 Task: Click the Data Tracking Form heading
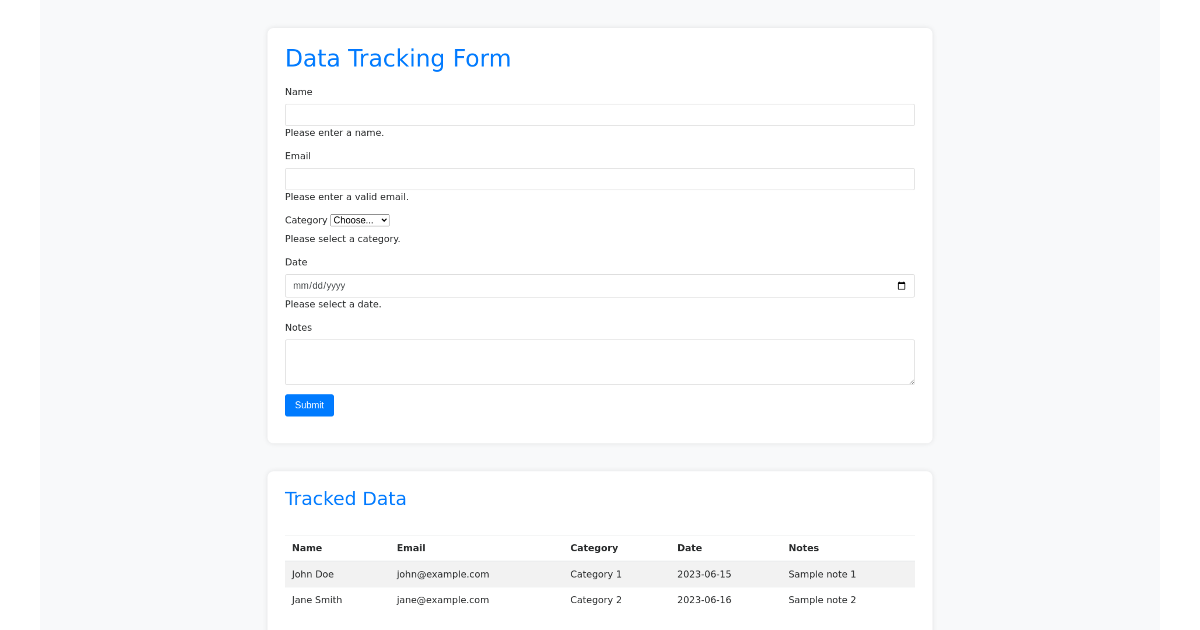[x=398, y=58]
